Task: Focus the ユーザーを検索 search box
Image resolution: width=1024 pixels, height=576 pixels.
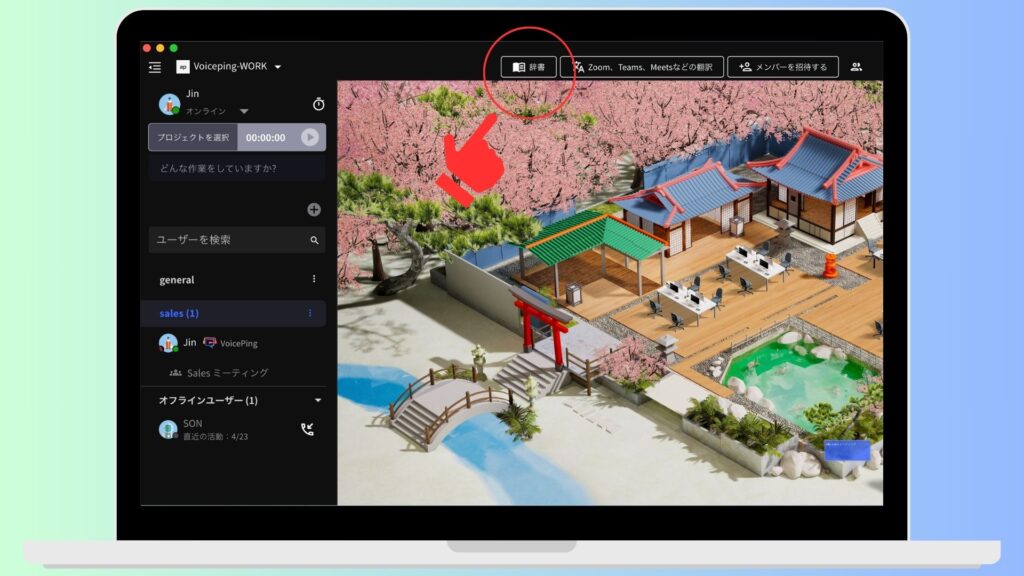Action: 230,240
